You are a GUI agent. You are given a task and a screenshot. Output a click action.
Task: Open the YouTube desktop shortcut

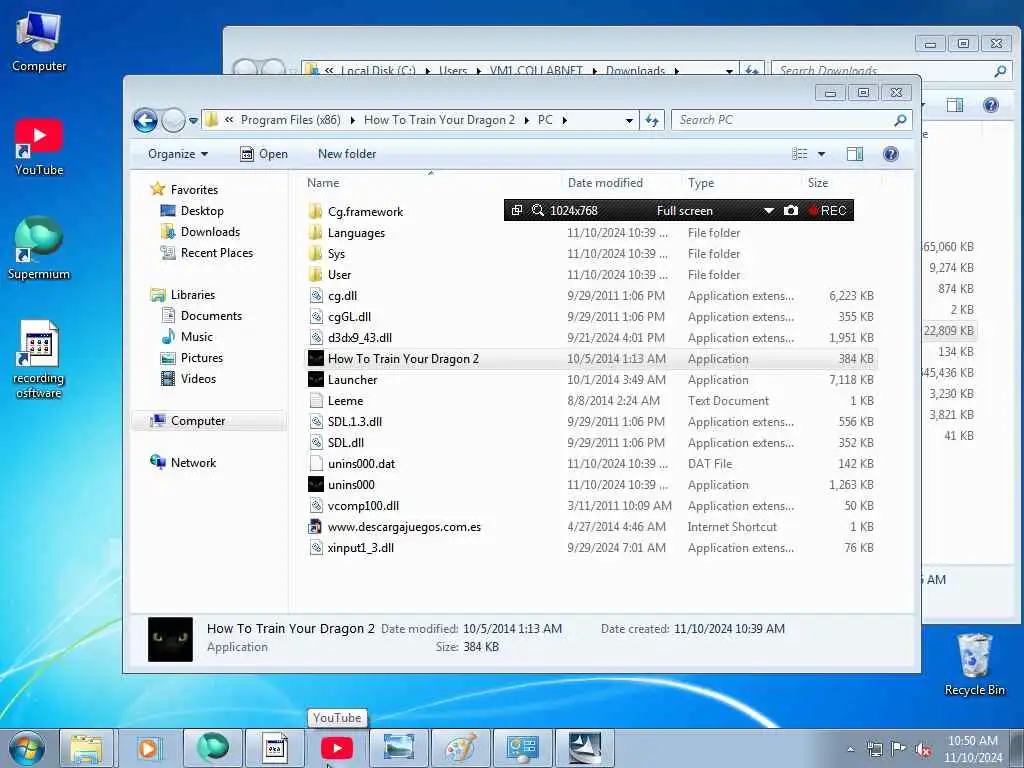(39, 147)
